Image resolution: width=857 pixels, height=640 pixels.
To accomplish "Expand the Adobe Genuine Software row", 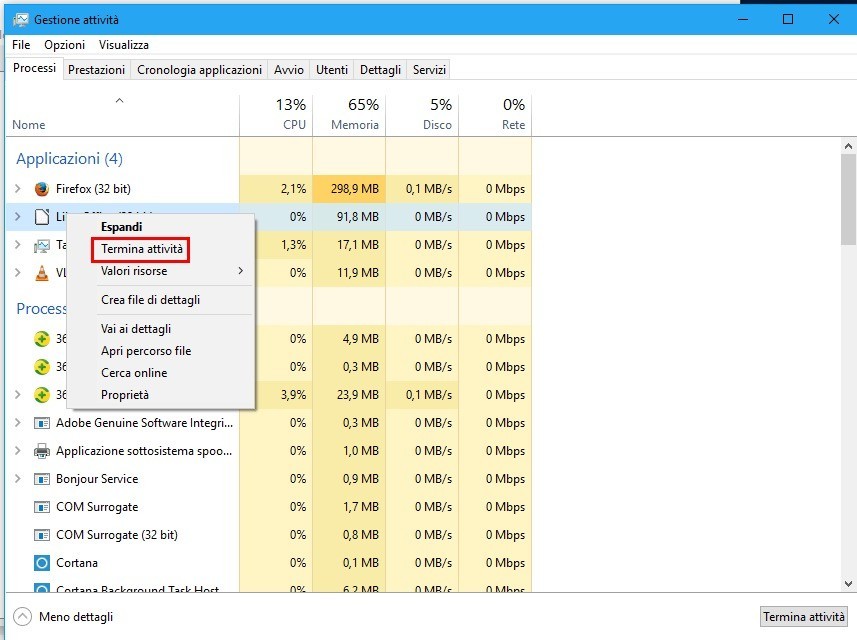I will 18,423.
